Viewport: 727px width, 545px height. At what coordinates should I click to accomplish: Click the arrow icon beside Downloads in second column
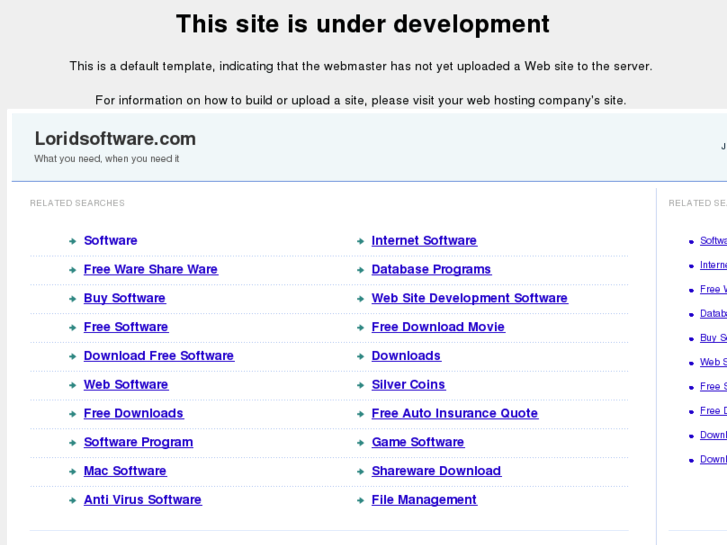[360, 356]
